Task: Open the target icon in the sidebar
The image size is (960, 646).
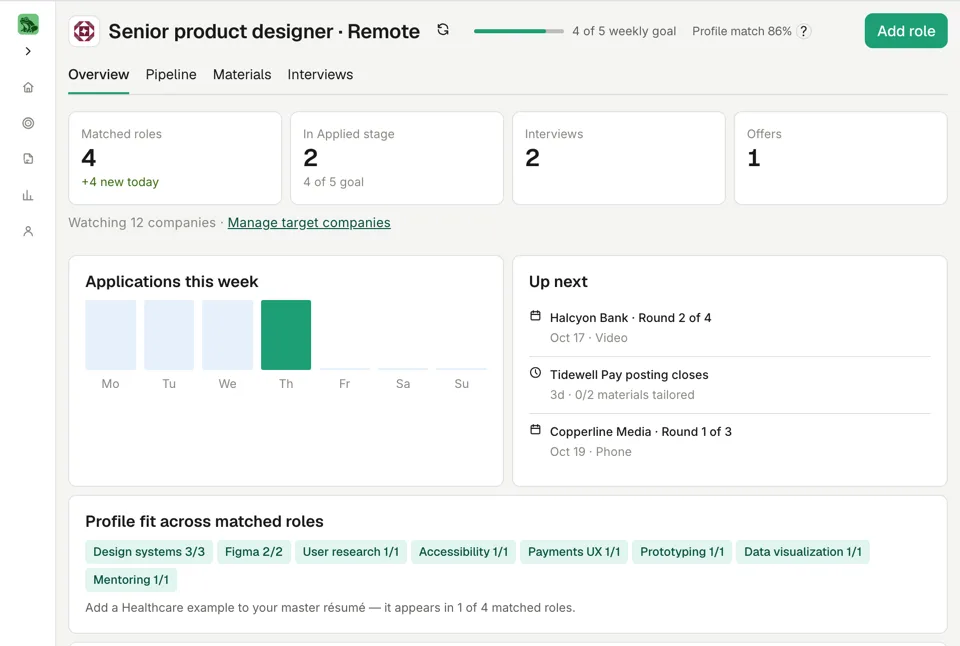Action: coord(28,123)
